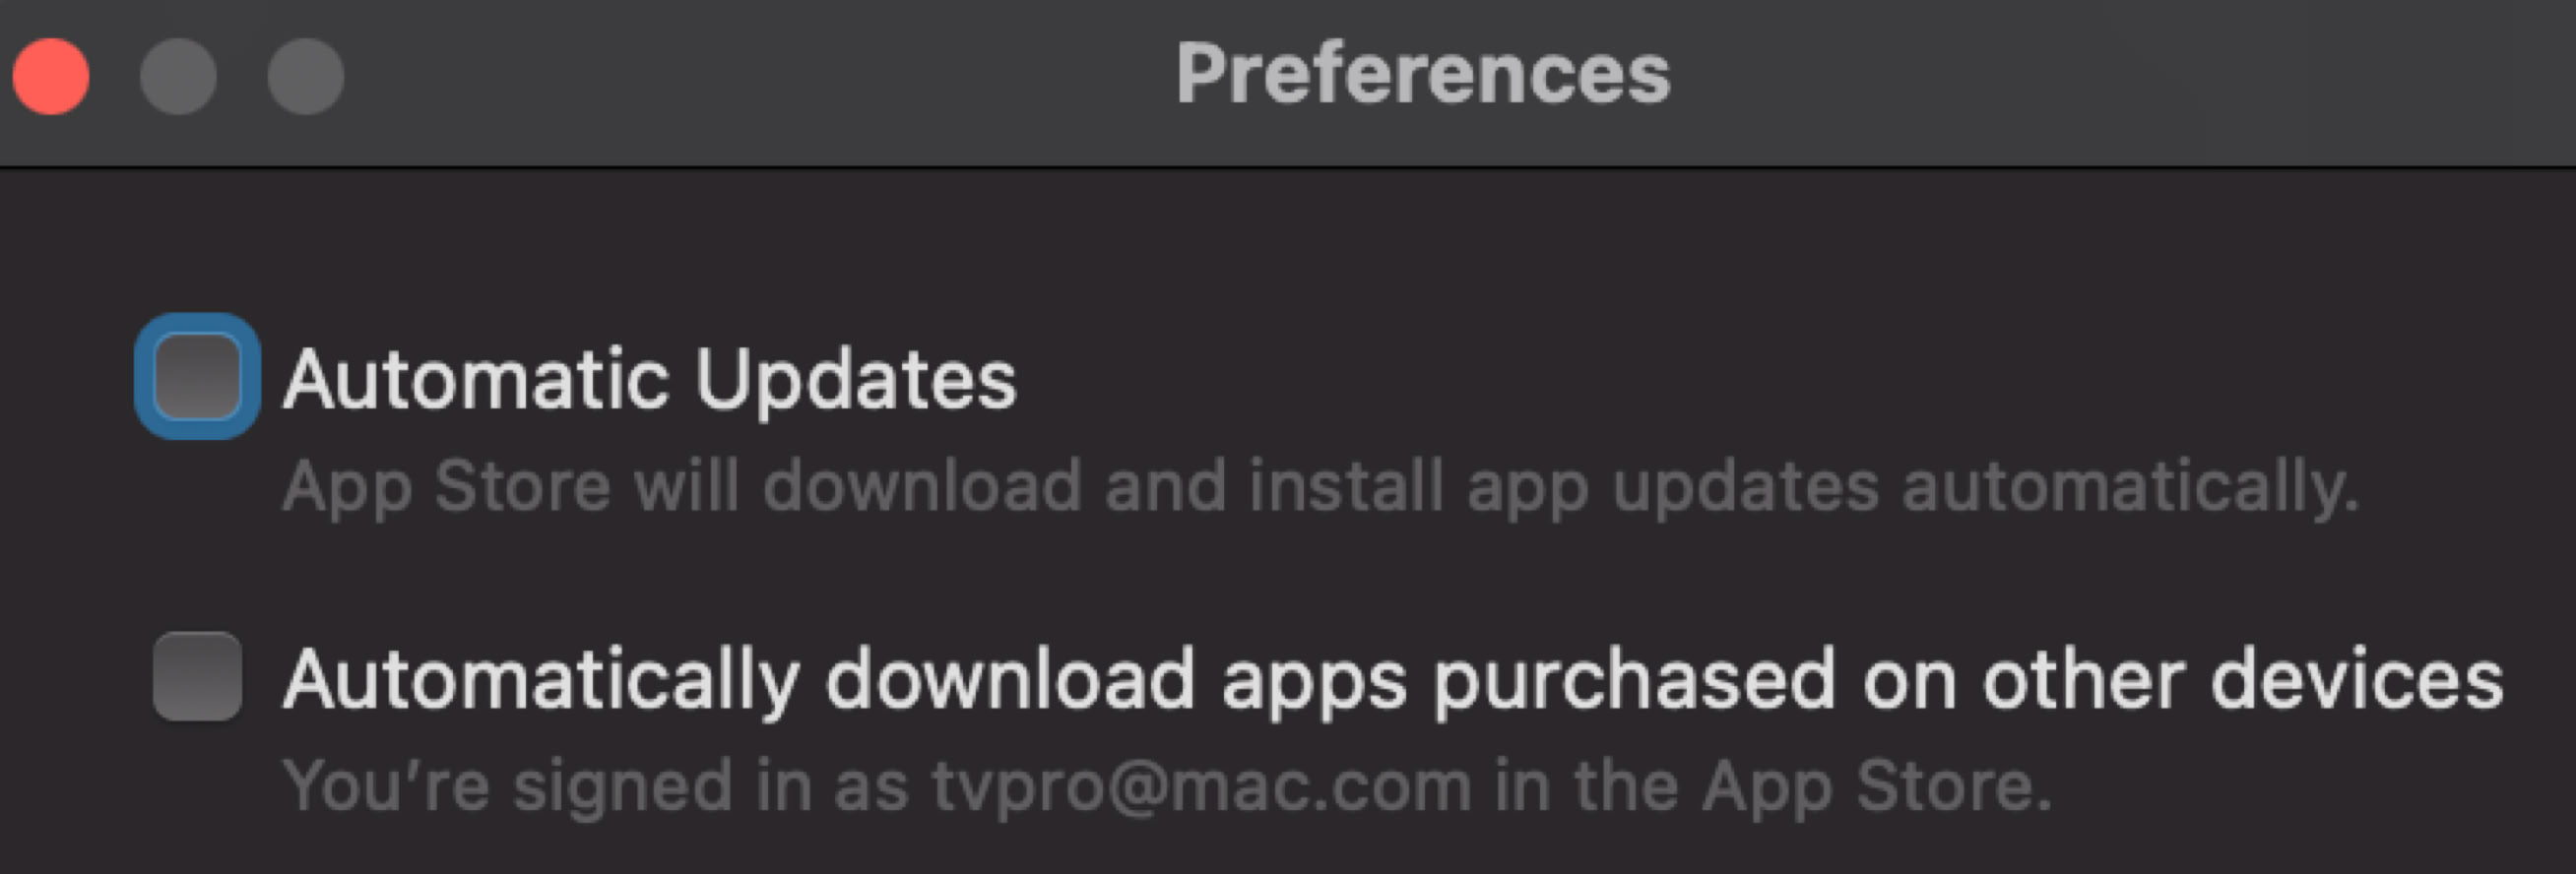Click the word "purchased" in the second option
The image size is (2576, 874).
point(1634,680)
